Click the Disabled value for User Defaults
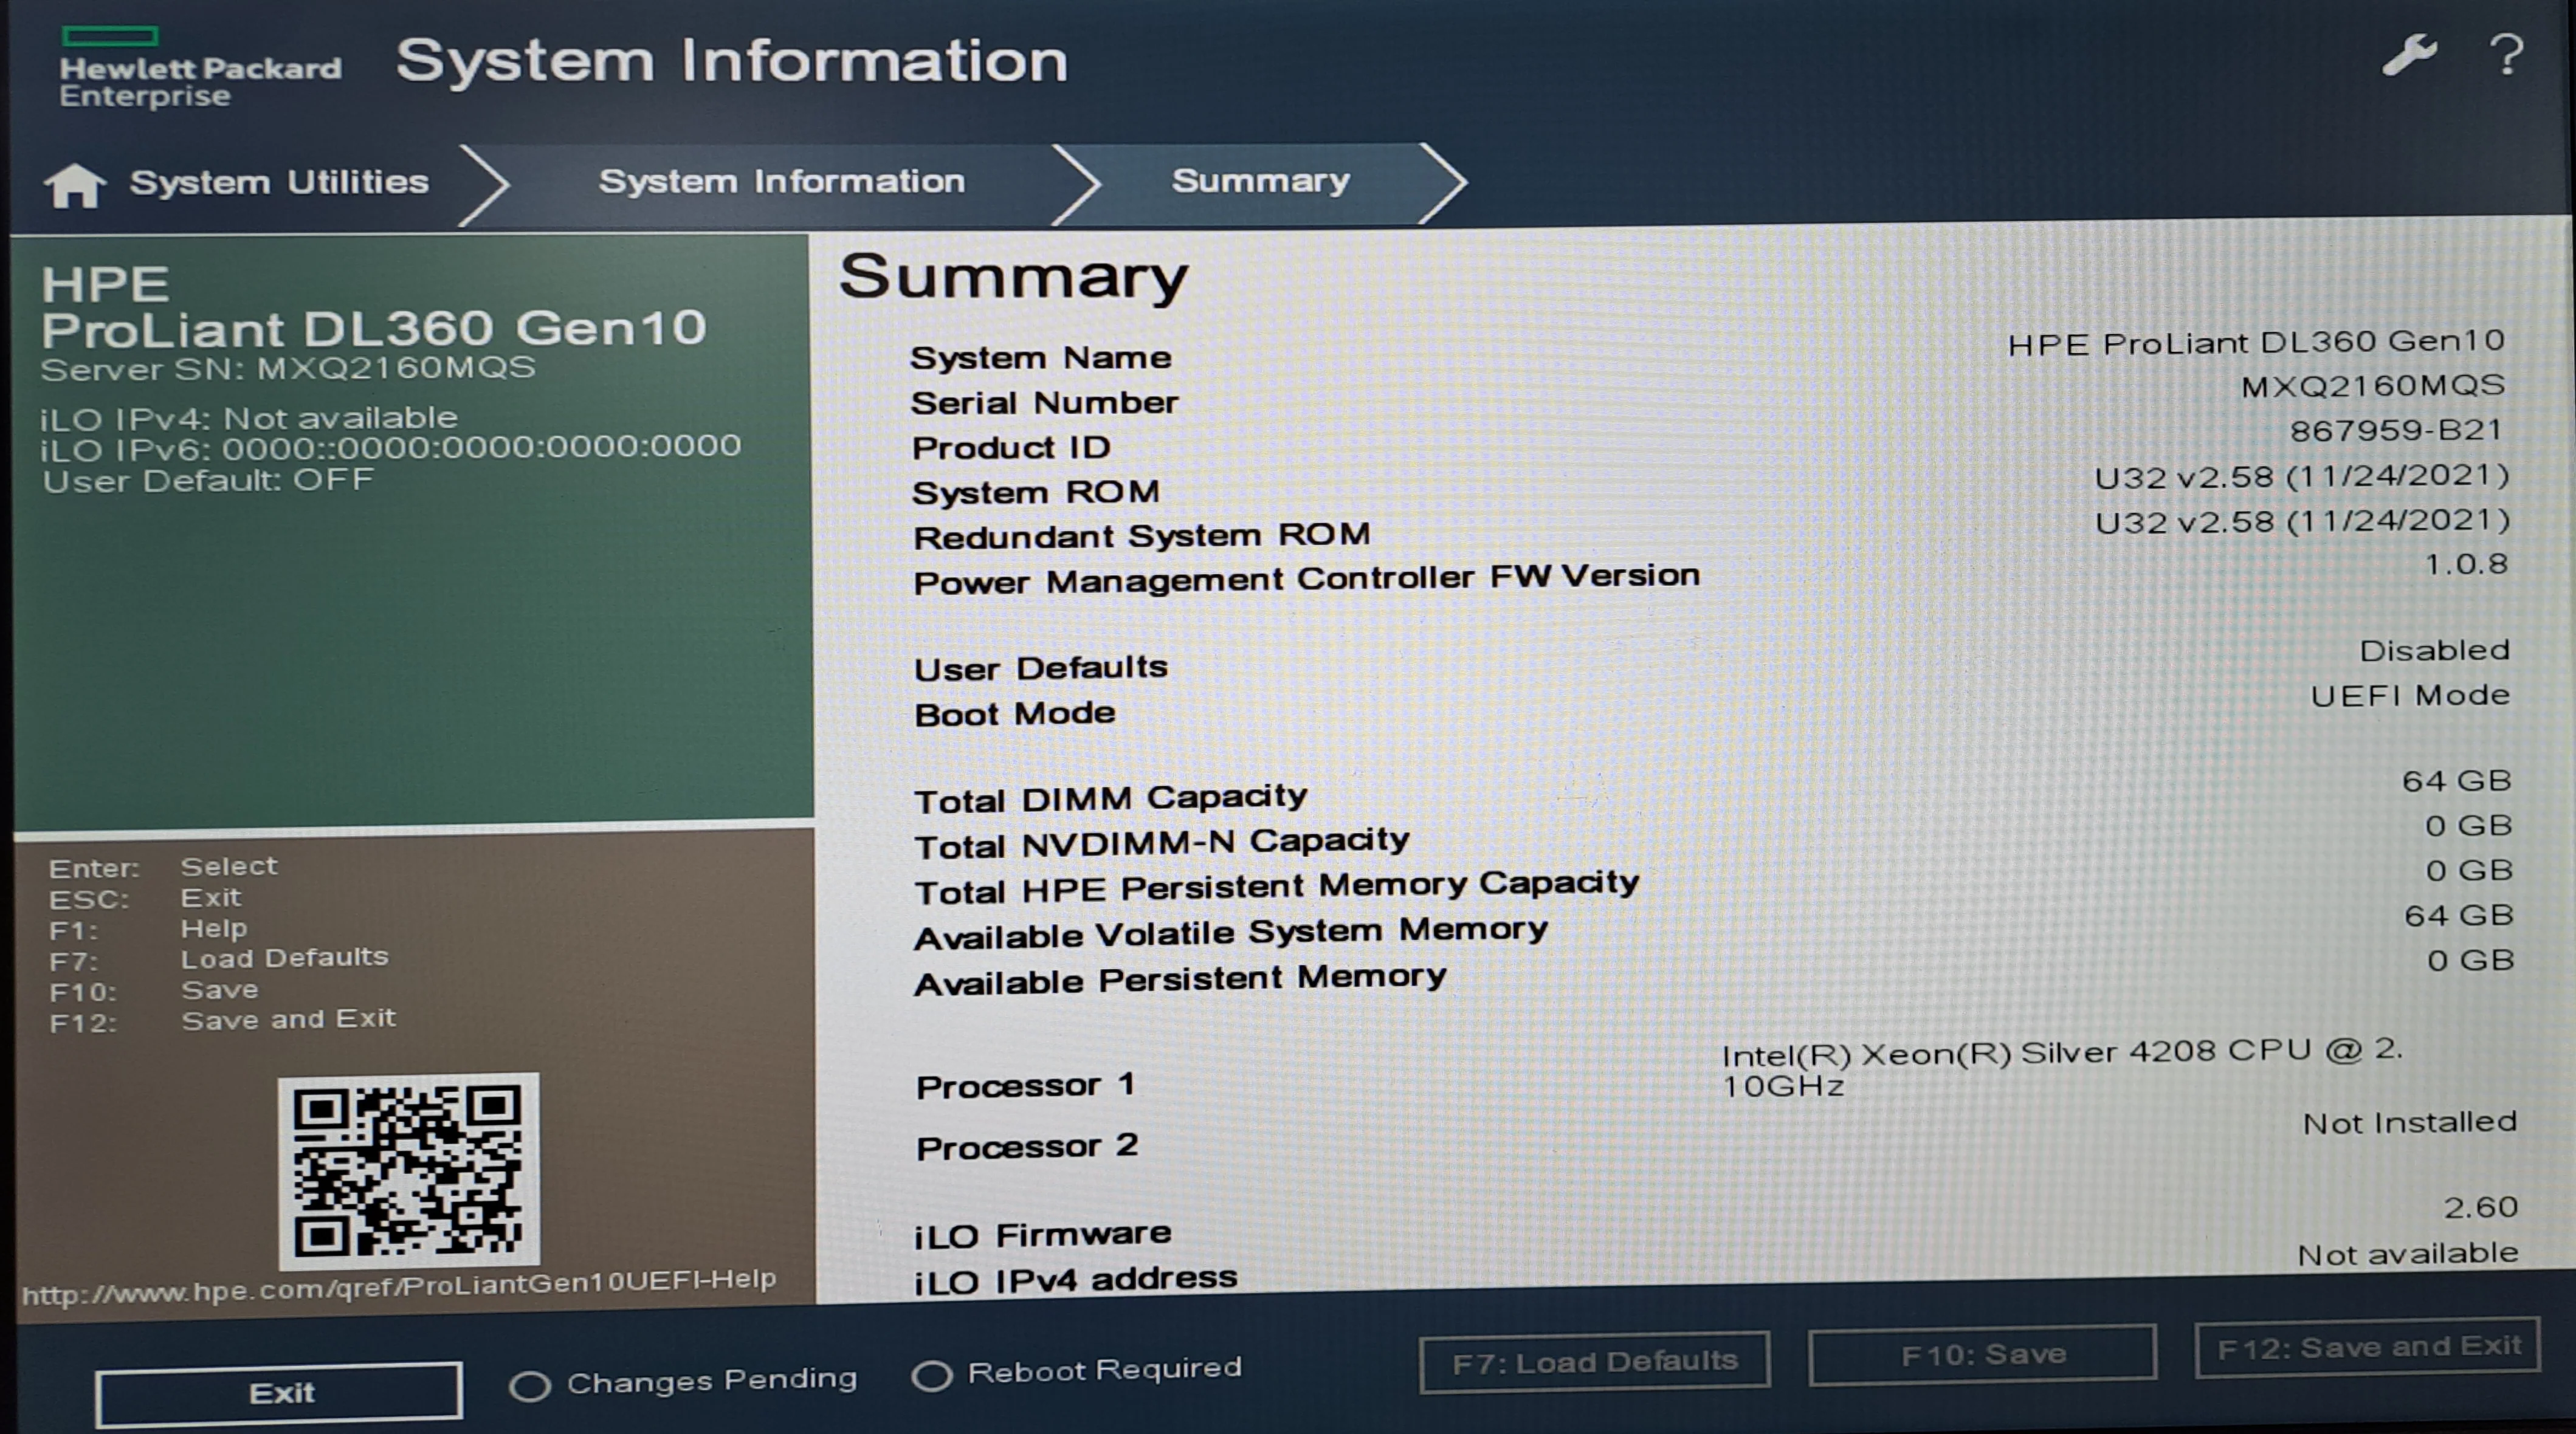The height and width of the screenshot is (1434, 2576). 2434,651
